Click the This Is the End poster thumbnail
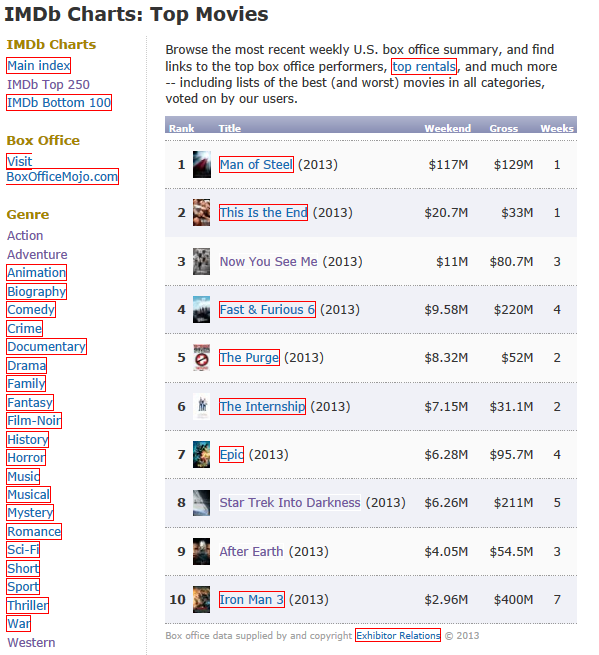The image size is (599, 655). [201, 212]
